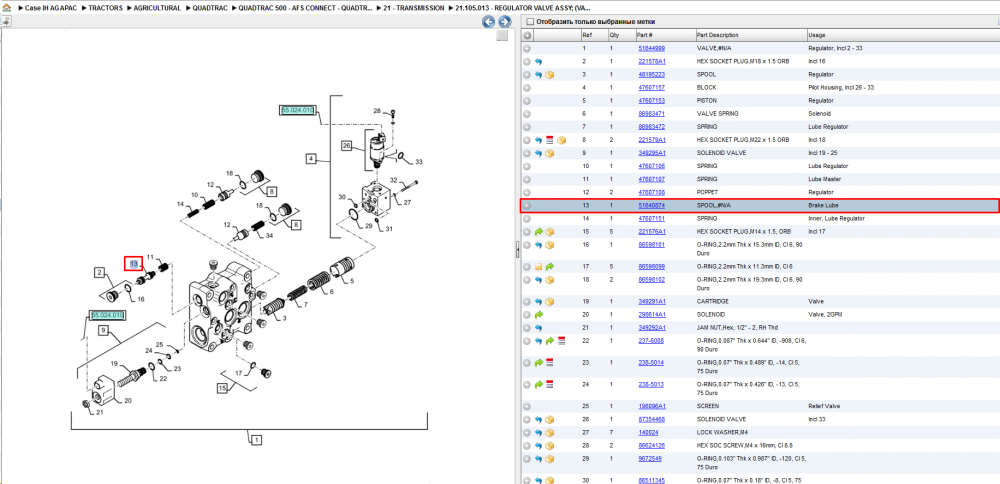Screen dimensions: 1000x484
Task: Click package box icon in ref 26 row
Action: coord(549,419)
